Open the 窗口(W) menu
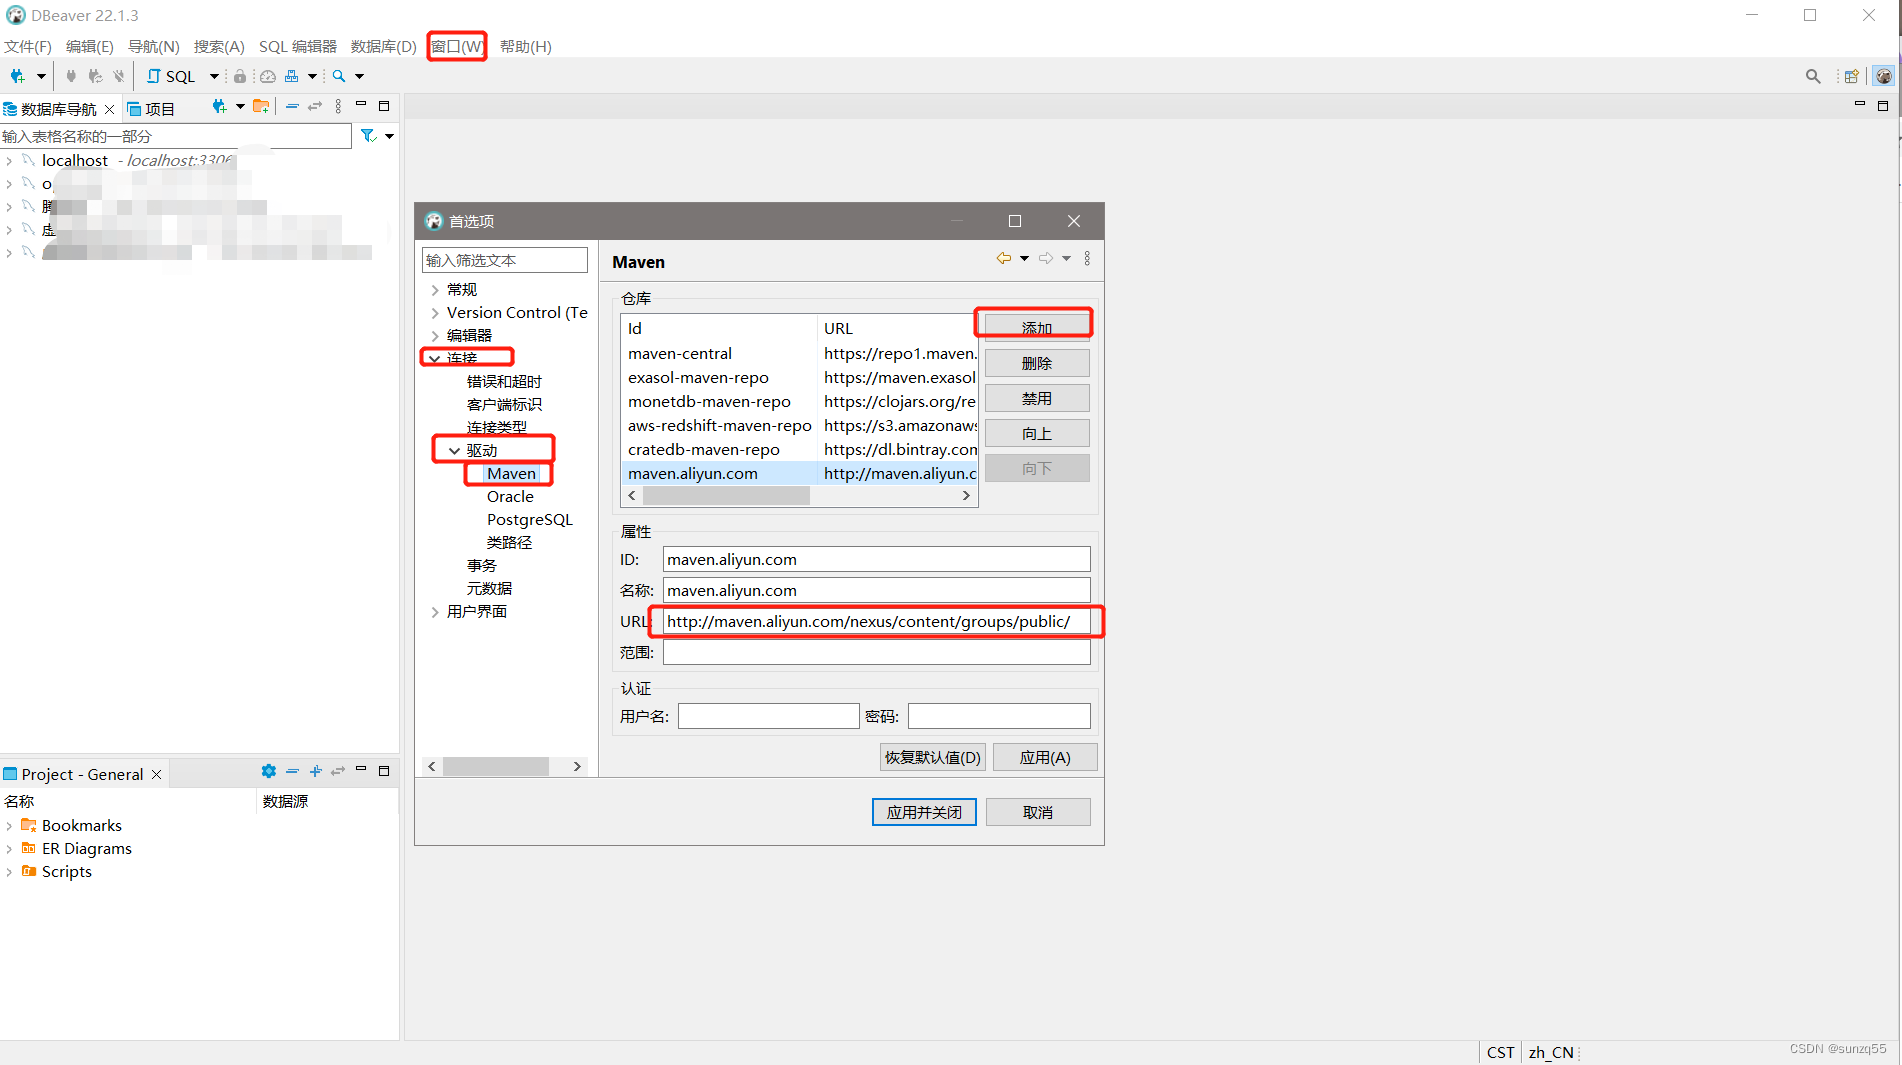1902x1065 pixels. (457, 46)
